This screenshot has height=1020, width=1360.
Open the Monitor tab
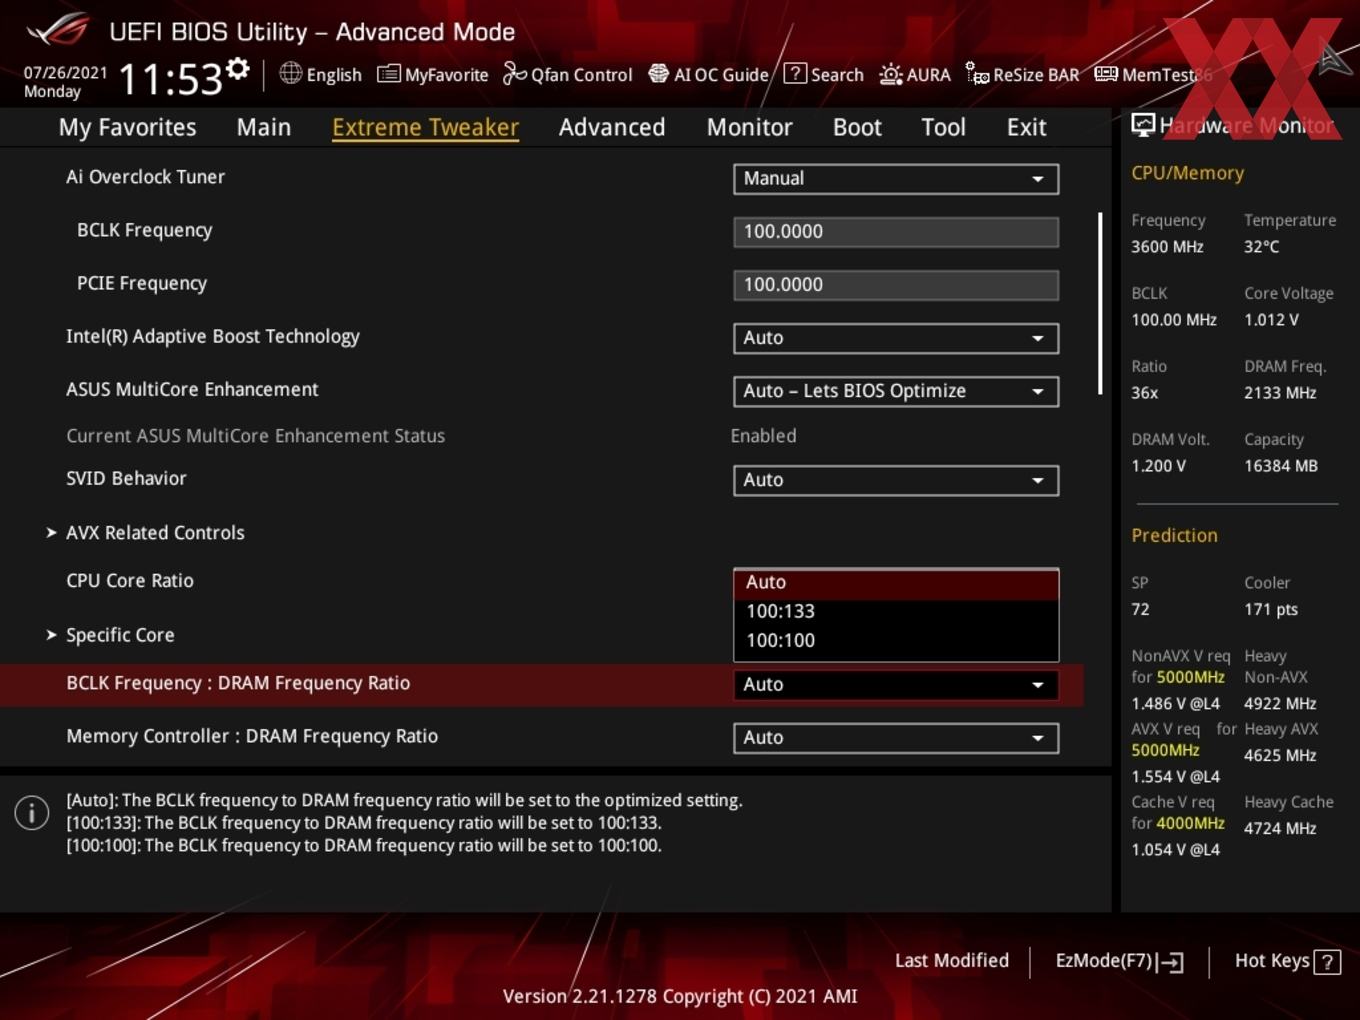click(749, 127)
